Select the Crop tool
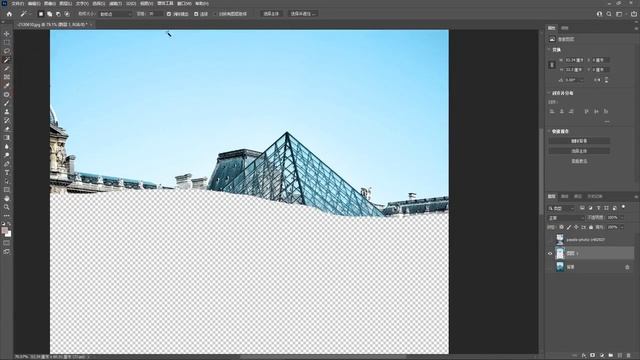This screenshot has width=640, height=360. tap(7, 69)
